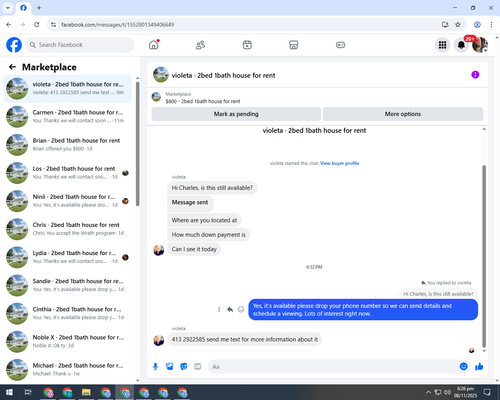Open the Chris conversation
The image size is (500, 400).
tap(67, 229)
